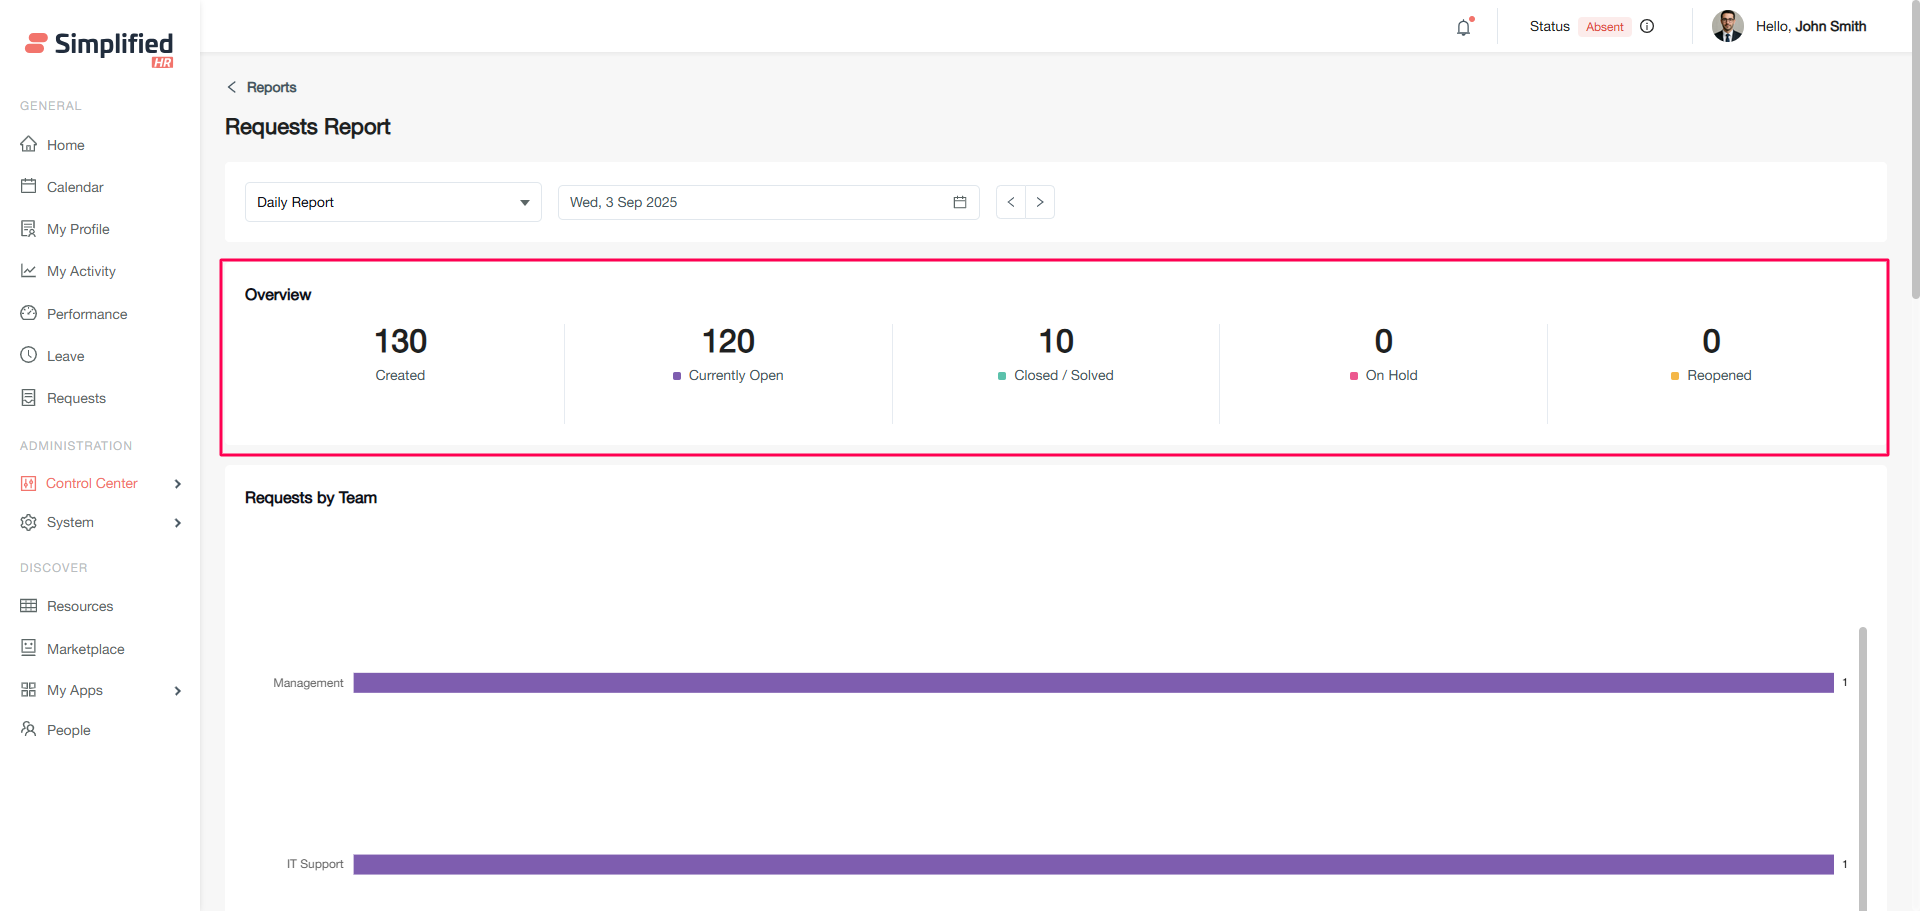Click John Smith's profile avatar
1920x911 pixels.
1727,27
